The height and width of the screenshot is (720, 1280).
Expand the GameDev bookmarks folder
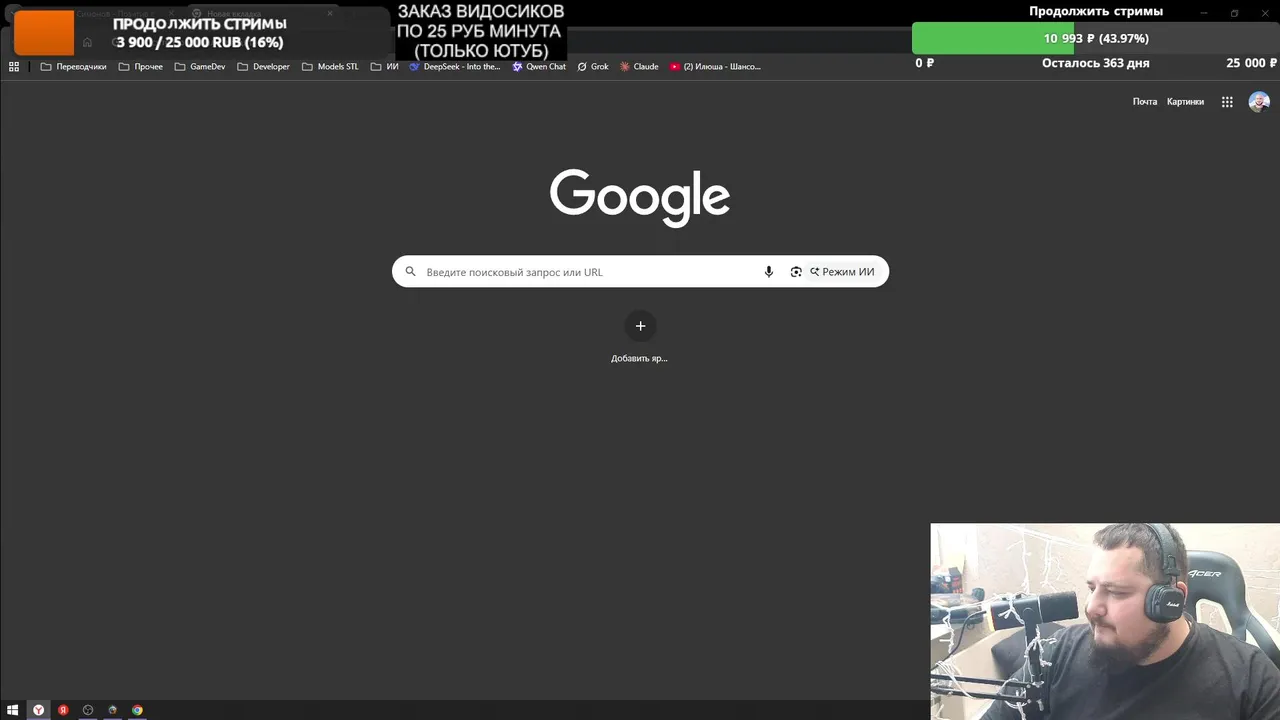point(200,67)
